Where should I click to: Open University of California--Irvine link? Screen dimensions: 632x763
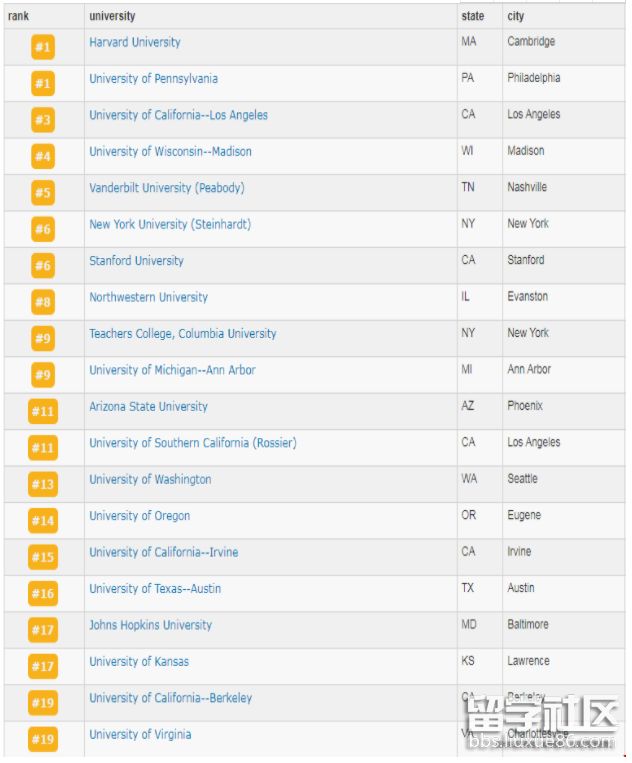click(x=163, y=552)
